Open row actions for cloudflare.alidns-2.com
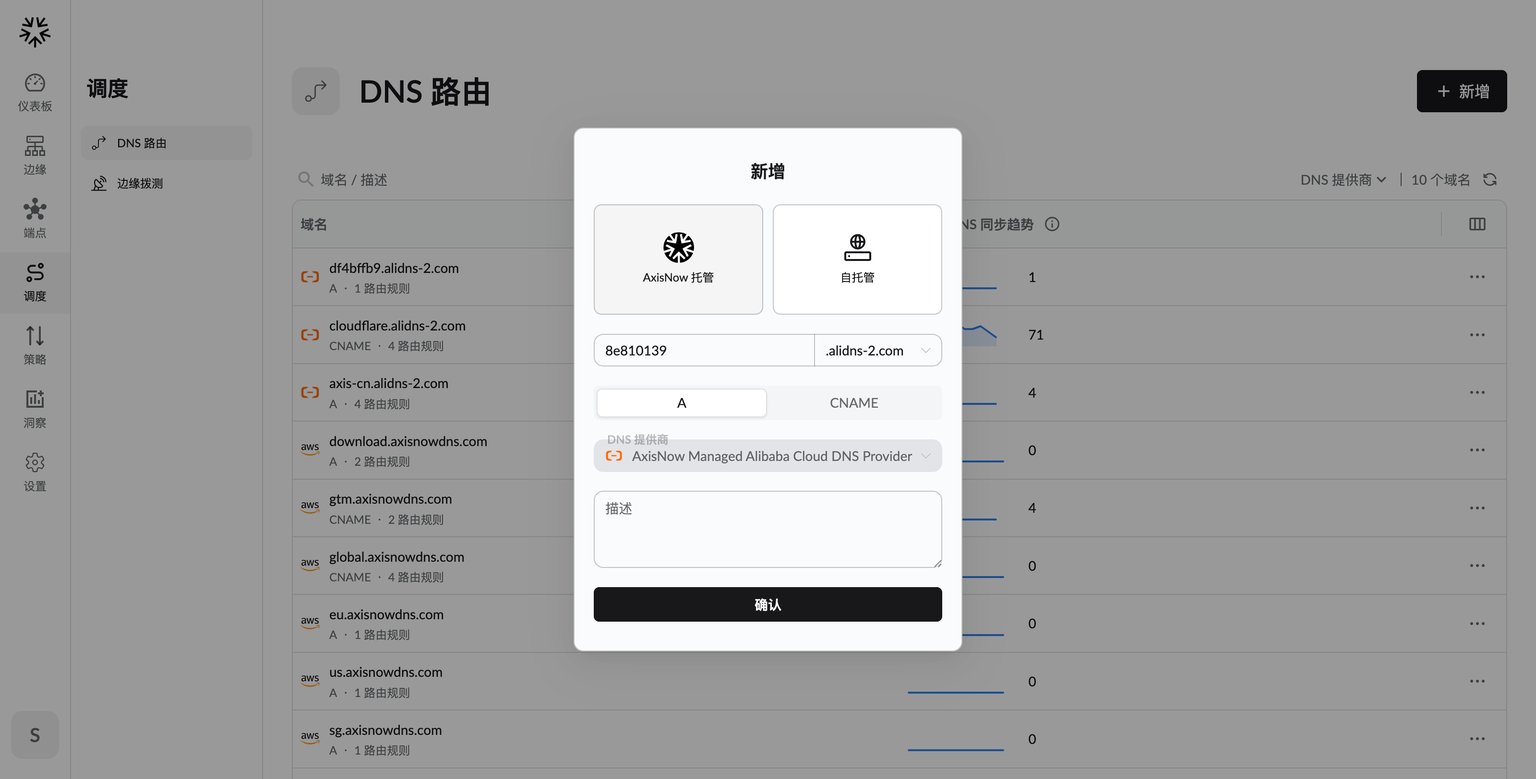 pyautogui.click(x=1477, y=335)
